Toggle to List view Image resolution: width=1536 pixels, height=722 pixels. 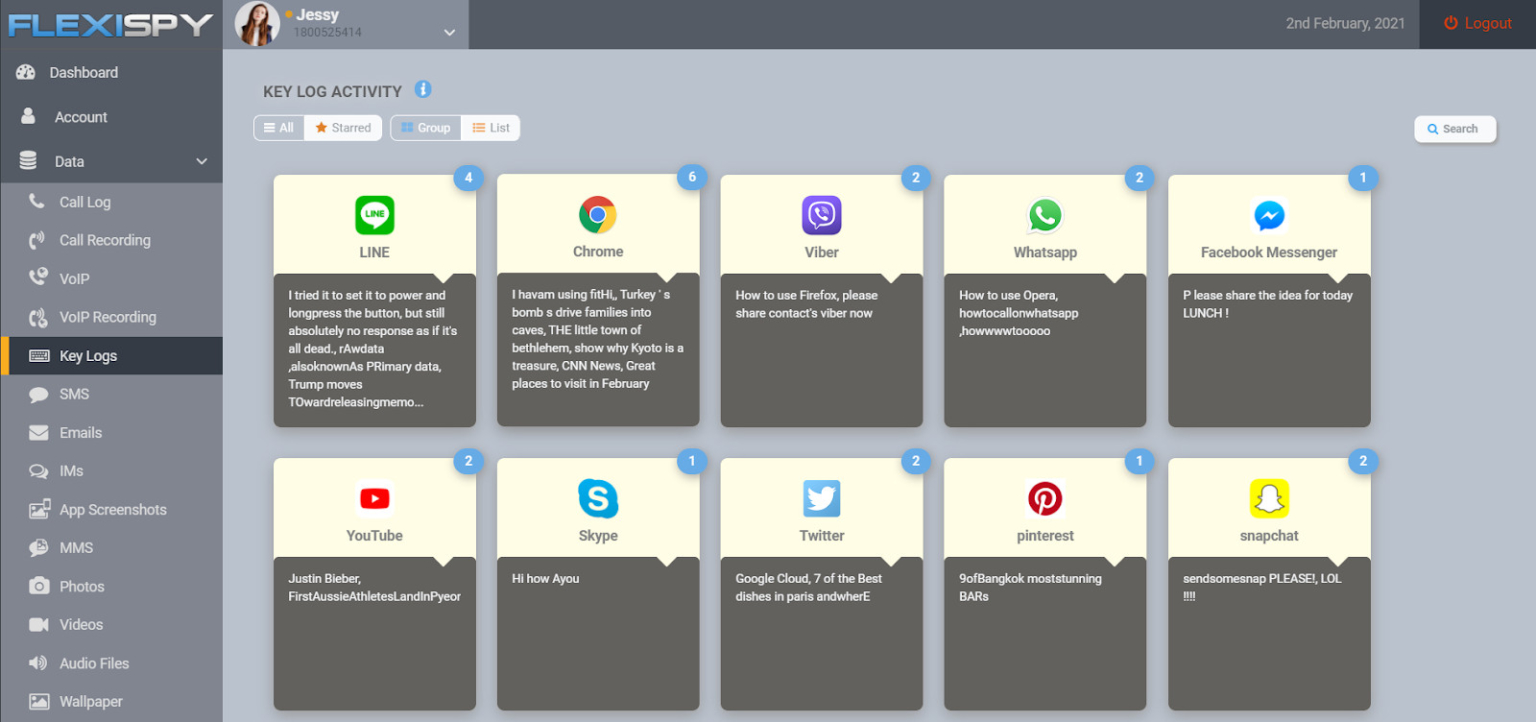[491, 128]
